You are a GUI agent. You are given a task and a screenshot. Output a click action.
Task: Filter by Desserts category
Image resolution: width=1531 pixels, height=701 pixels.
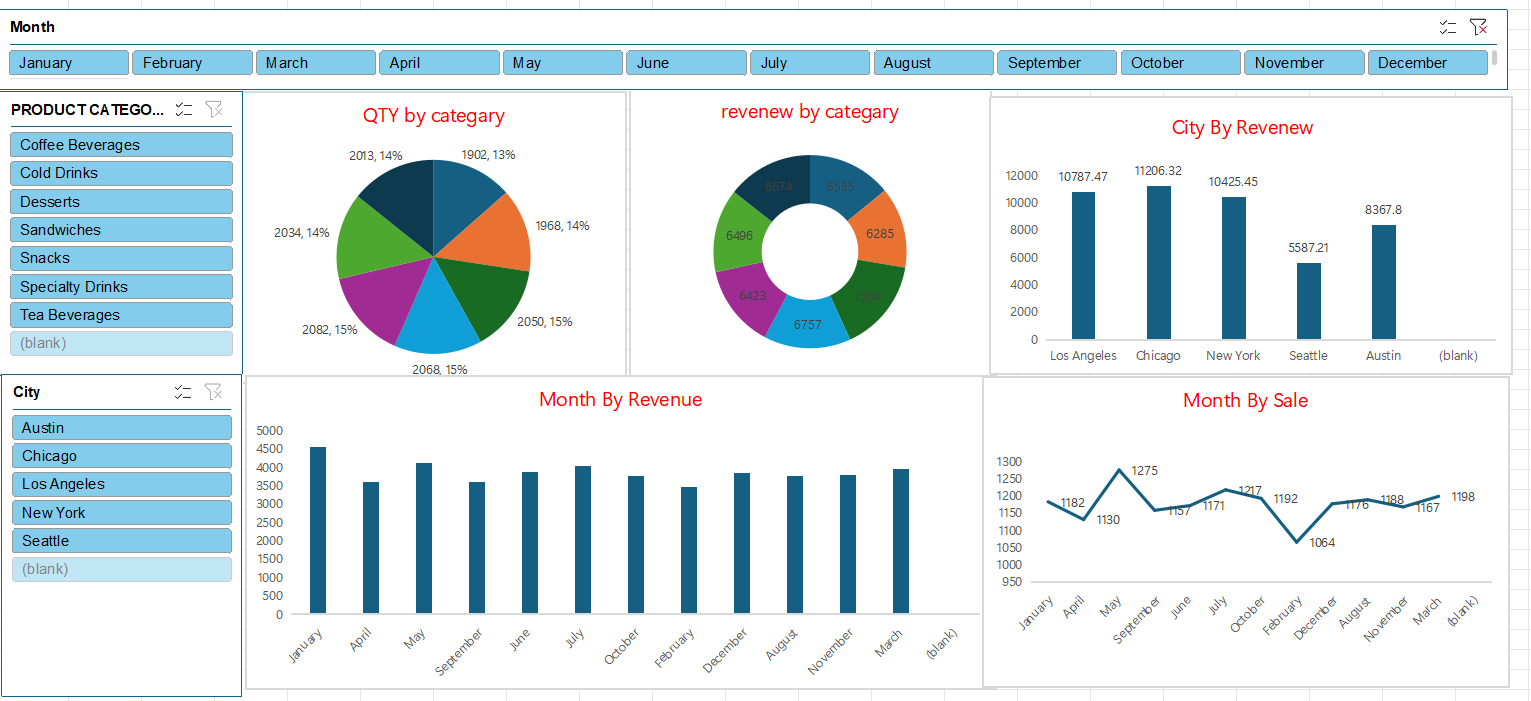pos(121,202)
